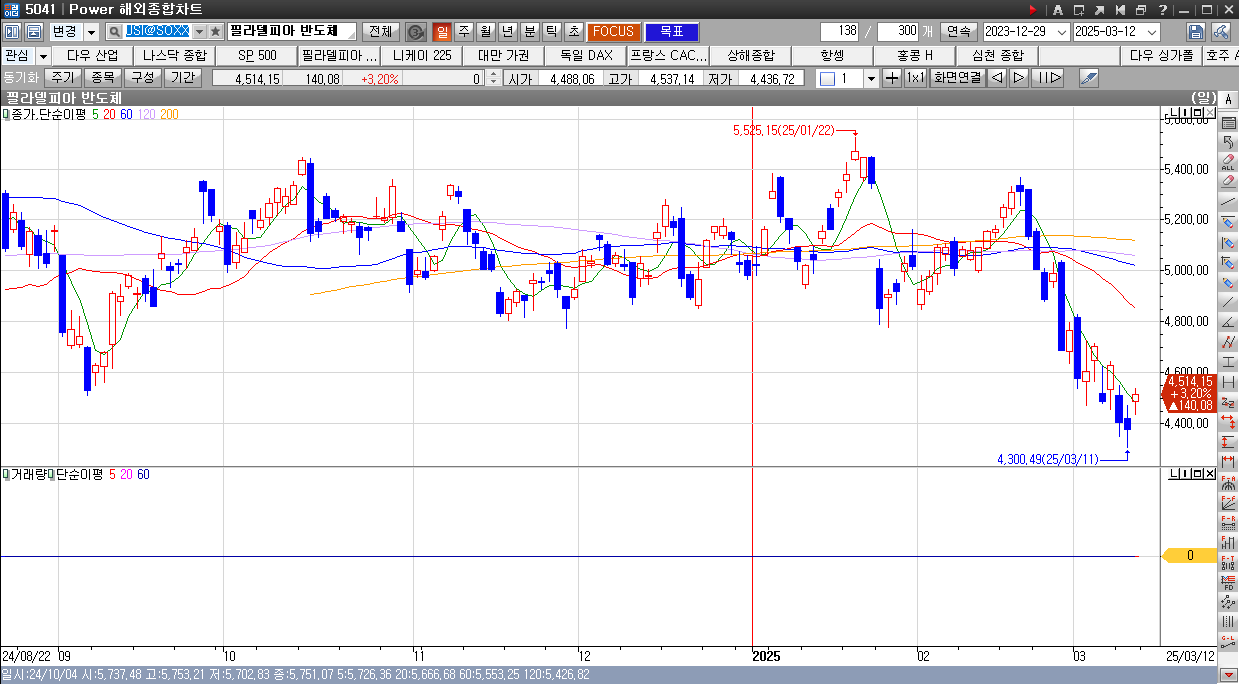Open the symbol code JSI@SOXX dropdown

tap(198, 32)
